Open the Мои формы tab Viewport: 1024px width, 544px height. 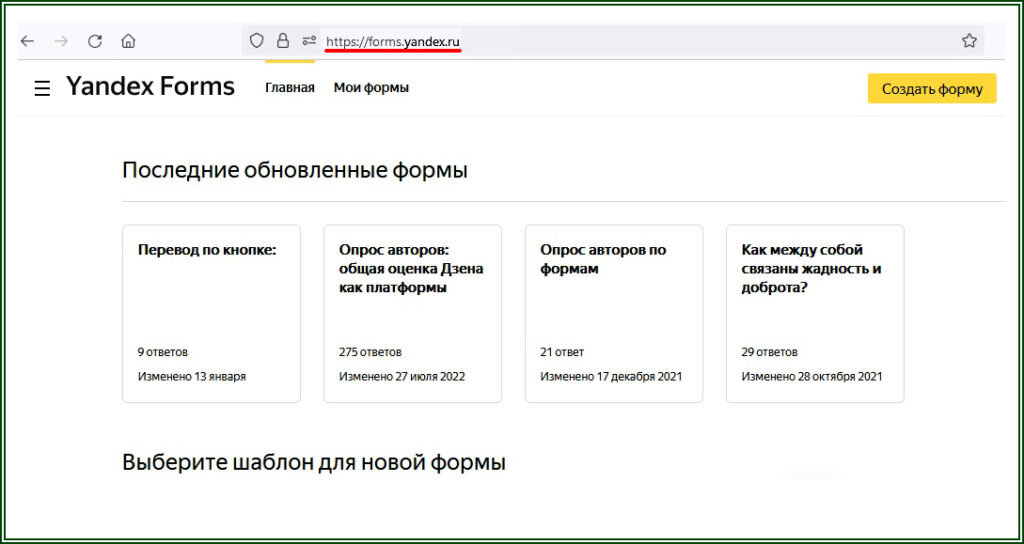tap(371, 88)
